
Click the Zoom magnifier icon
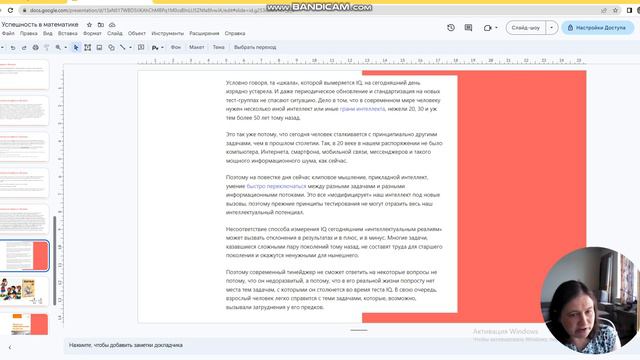tap(58, 48)
